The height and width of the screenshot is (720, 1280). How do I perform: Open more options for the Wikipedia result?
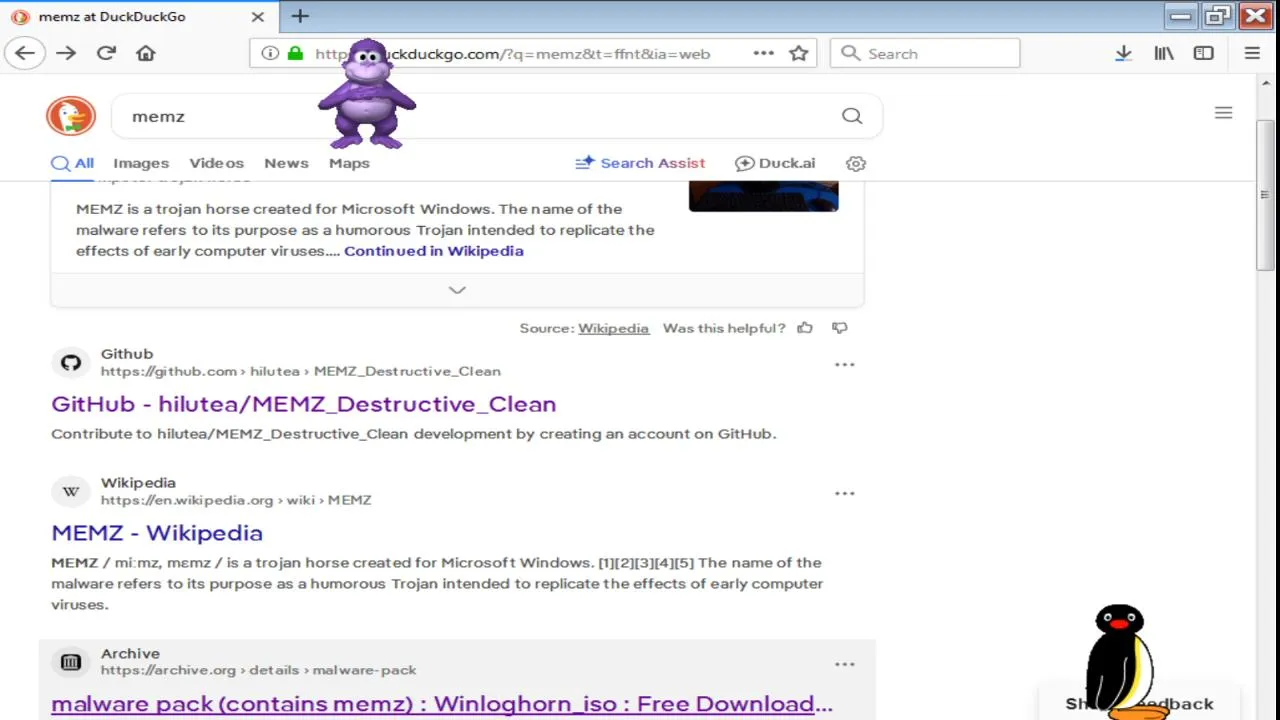(x=845, y=493)
